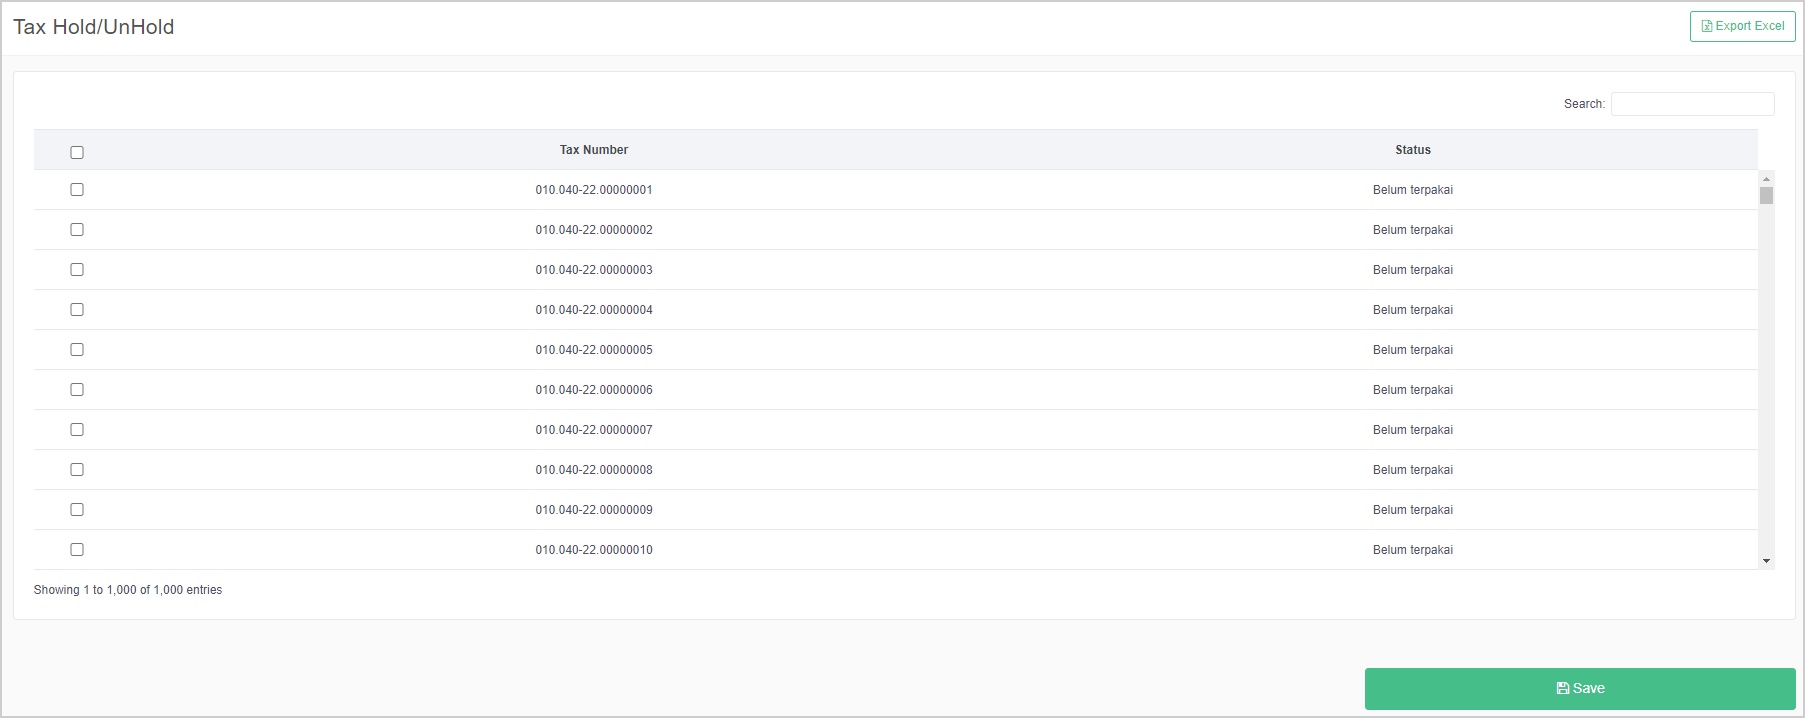Select checkbox for row 010.040-22.00000003
The height and width of the screenshot is (718, 1805).
point(77,270)
